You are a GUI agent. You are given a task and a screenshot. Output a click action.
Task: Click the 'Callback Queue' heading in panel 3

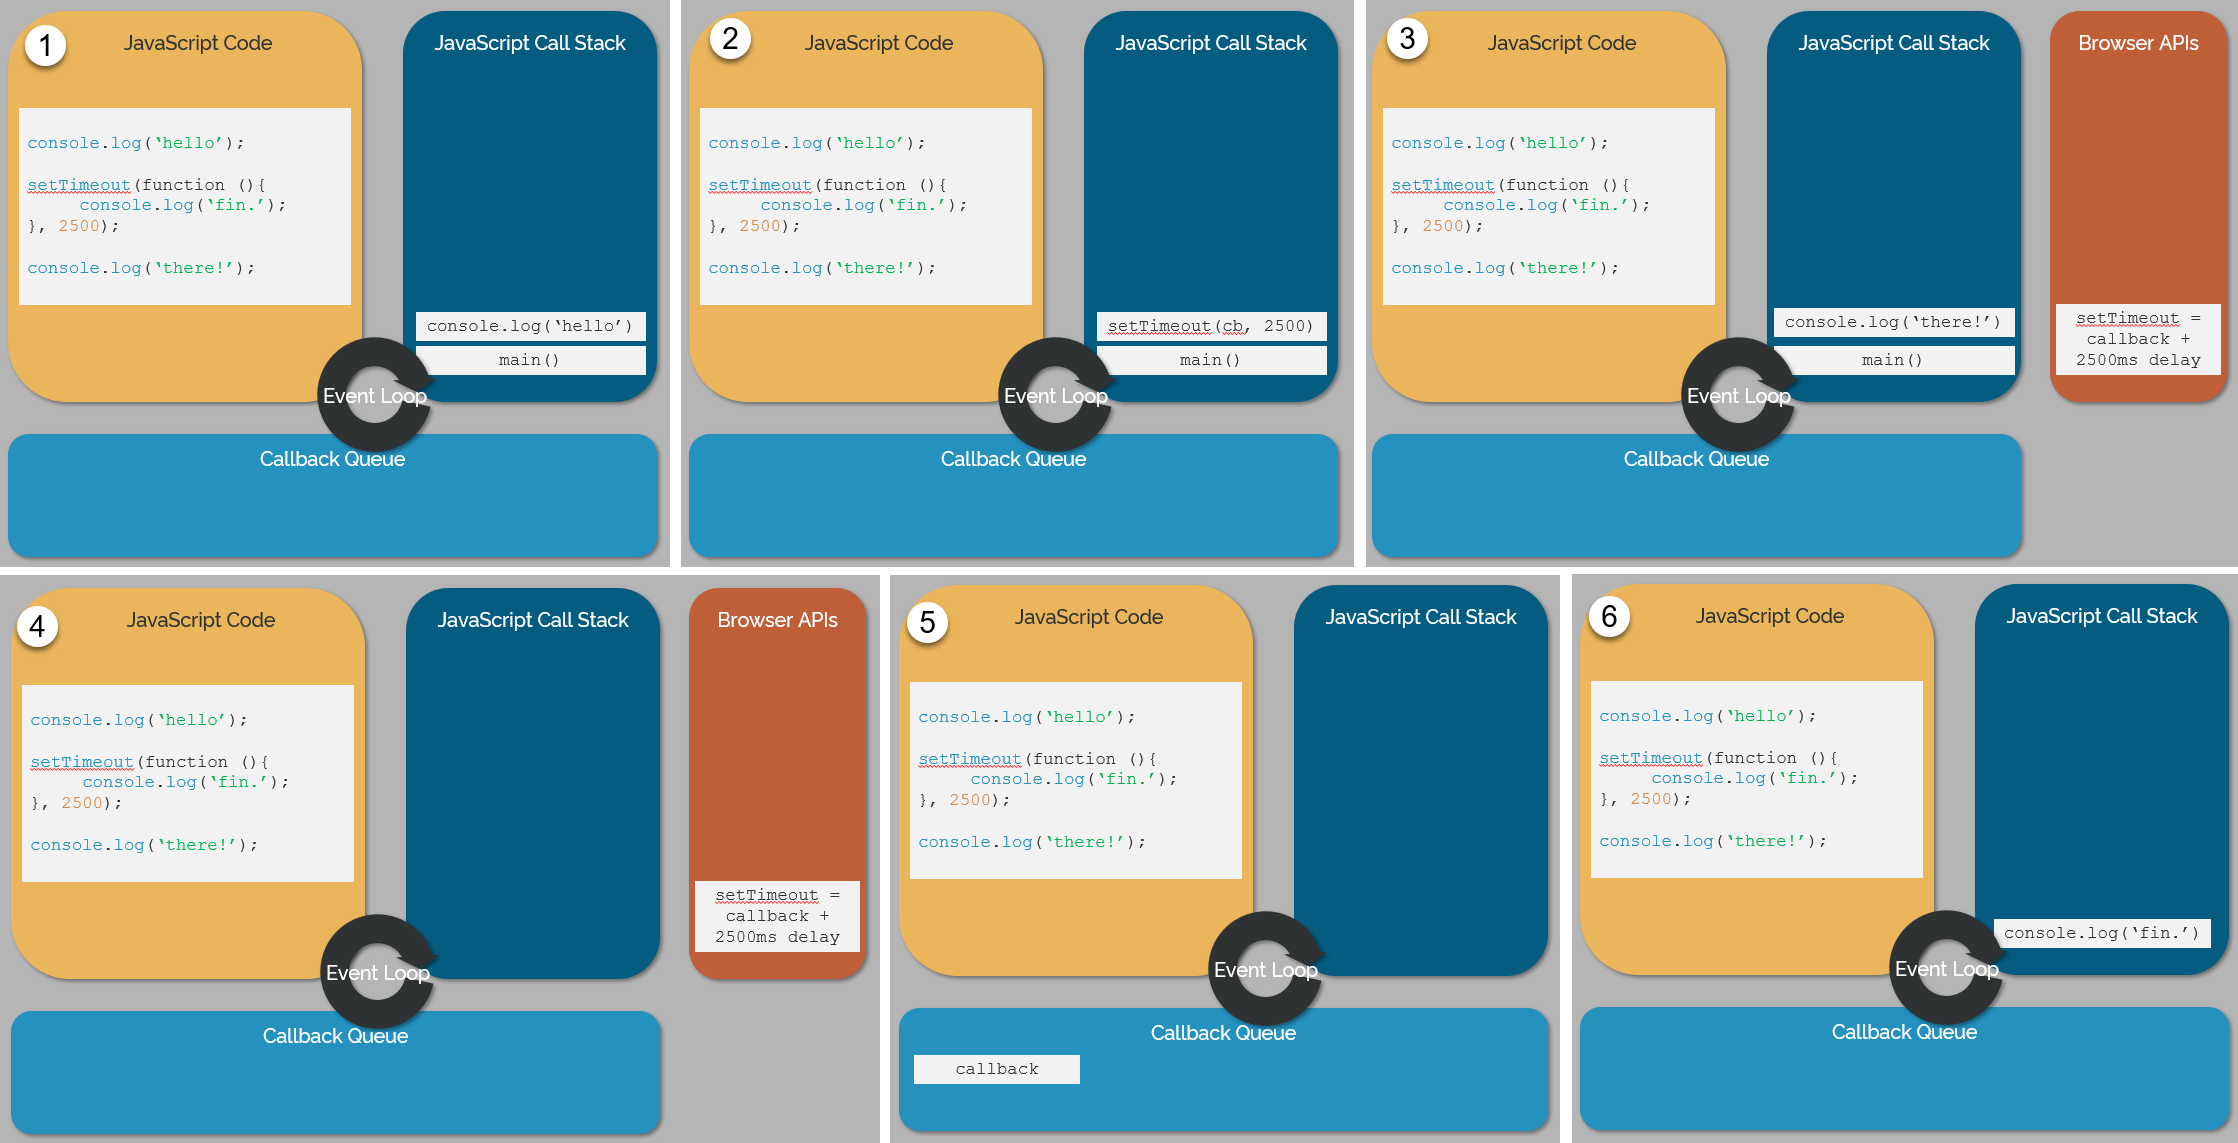(1696, 459)
